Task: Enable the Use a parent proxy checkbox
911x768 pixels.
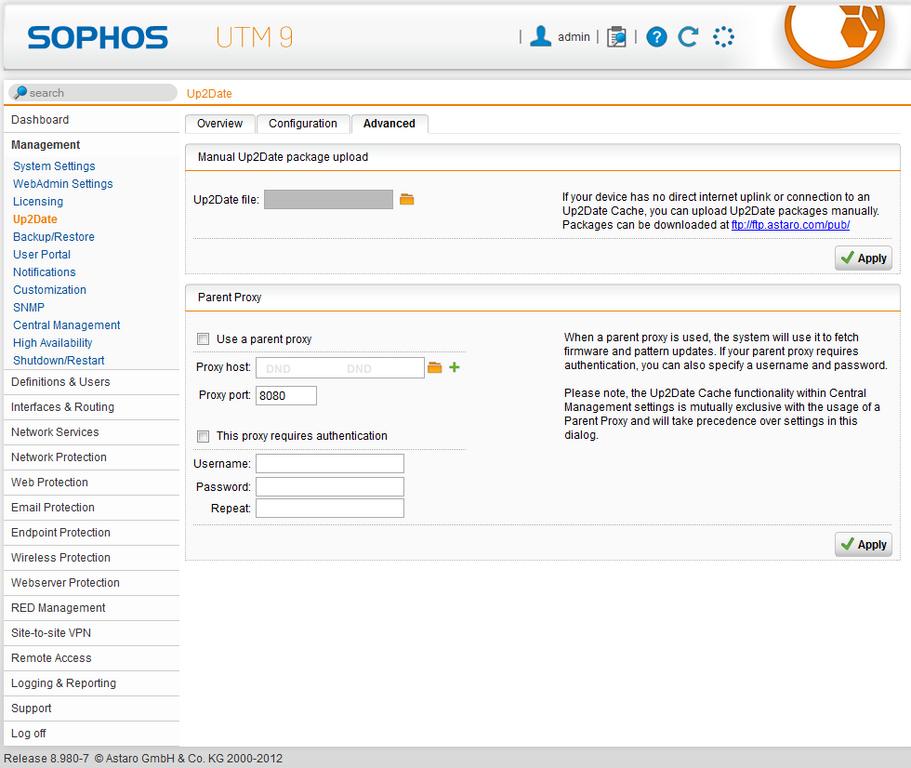Action: pyautogui.click(x=204, y=339)
